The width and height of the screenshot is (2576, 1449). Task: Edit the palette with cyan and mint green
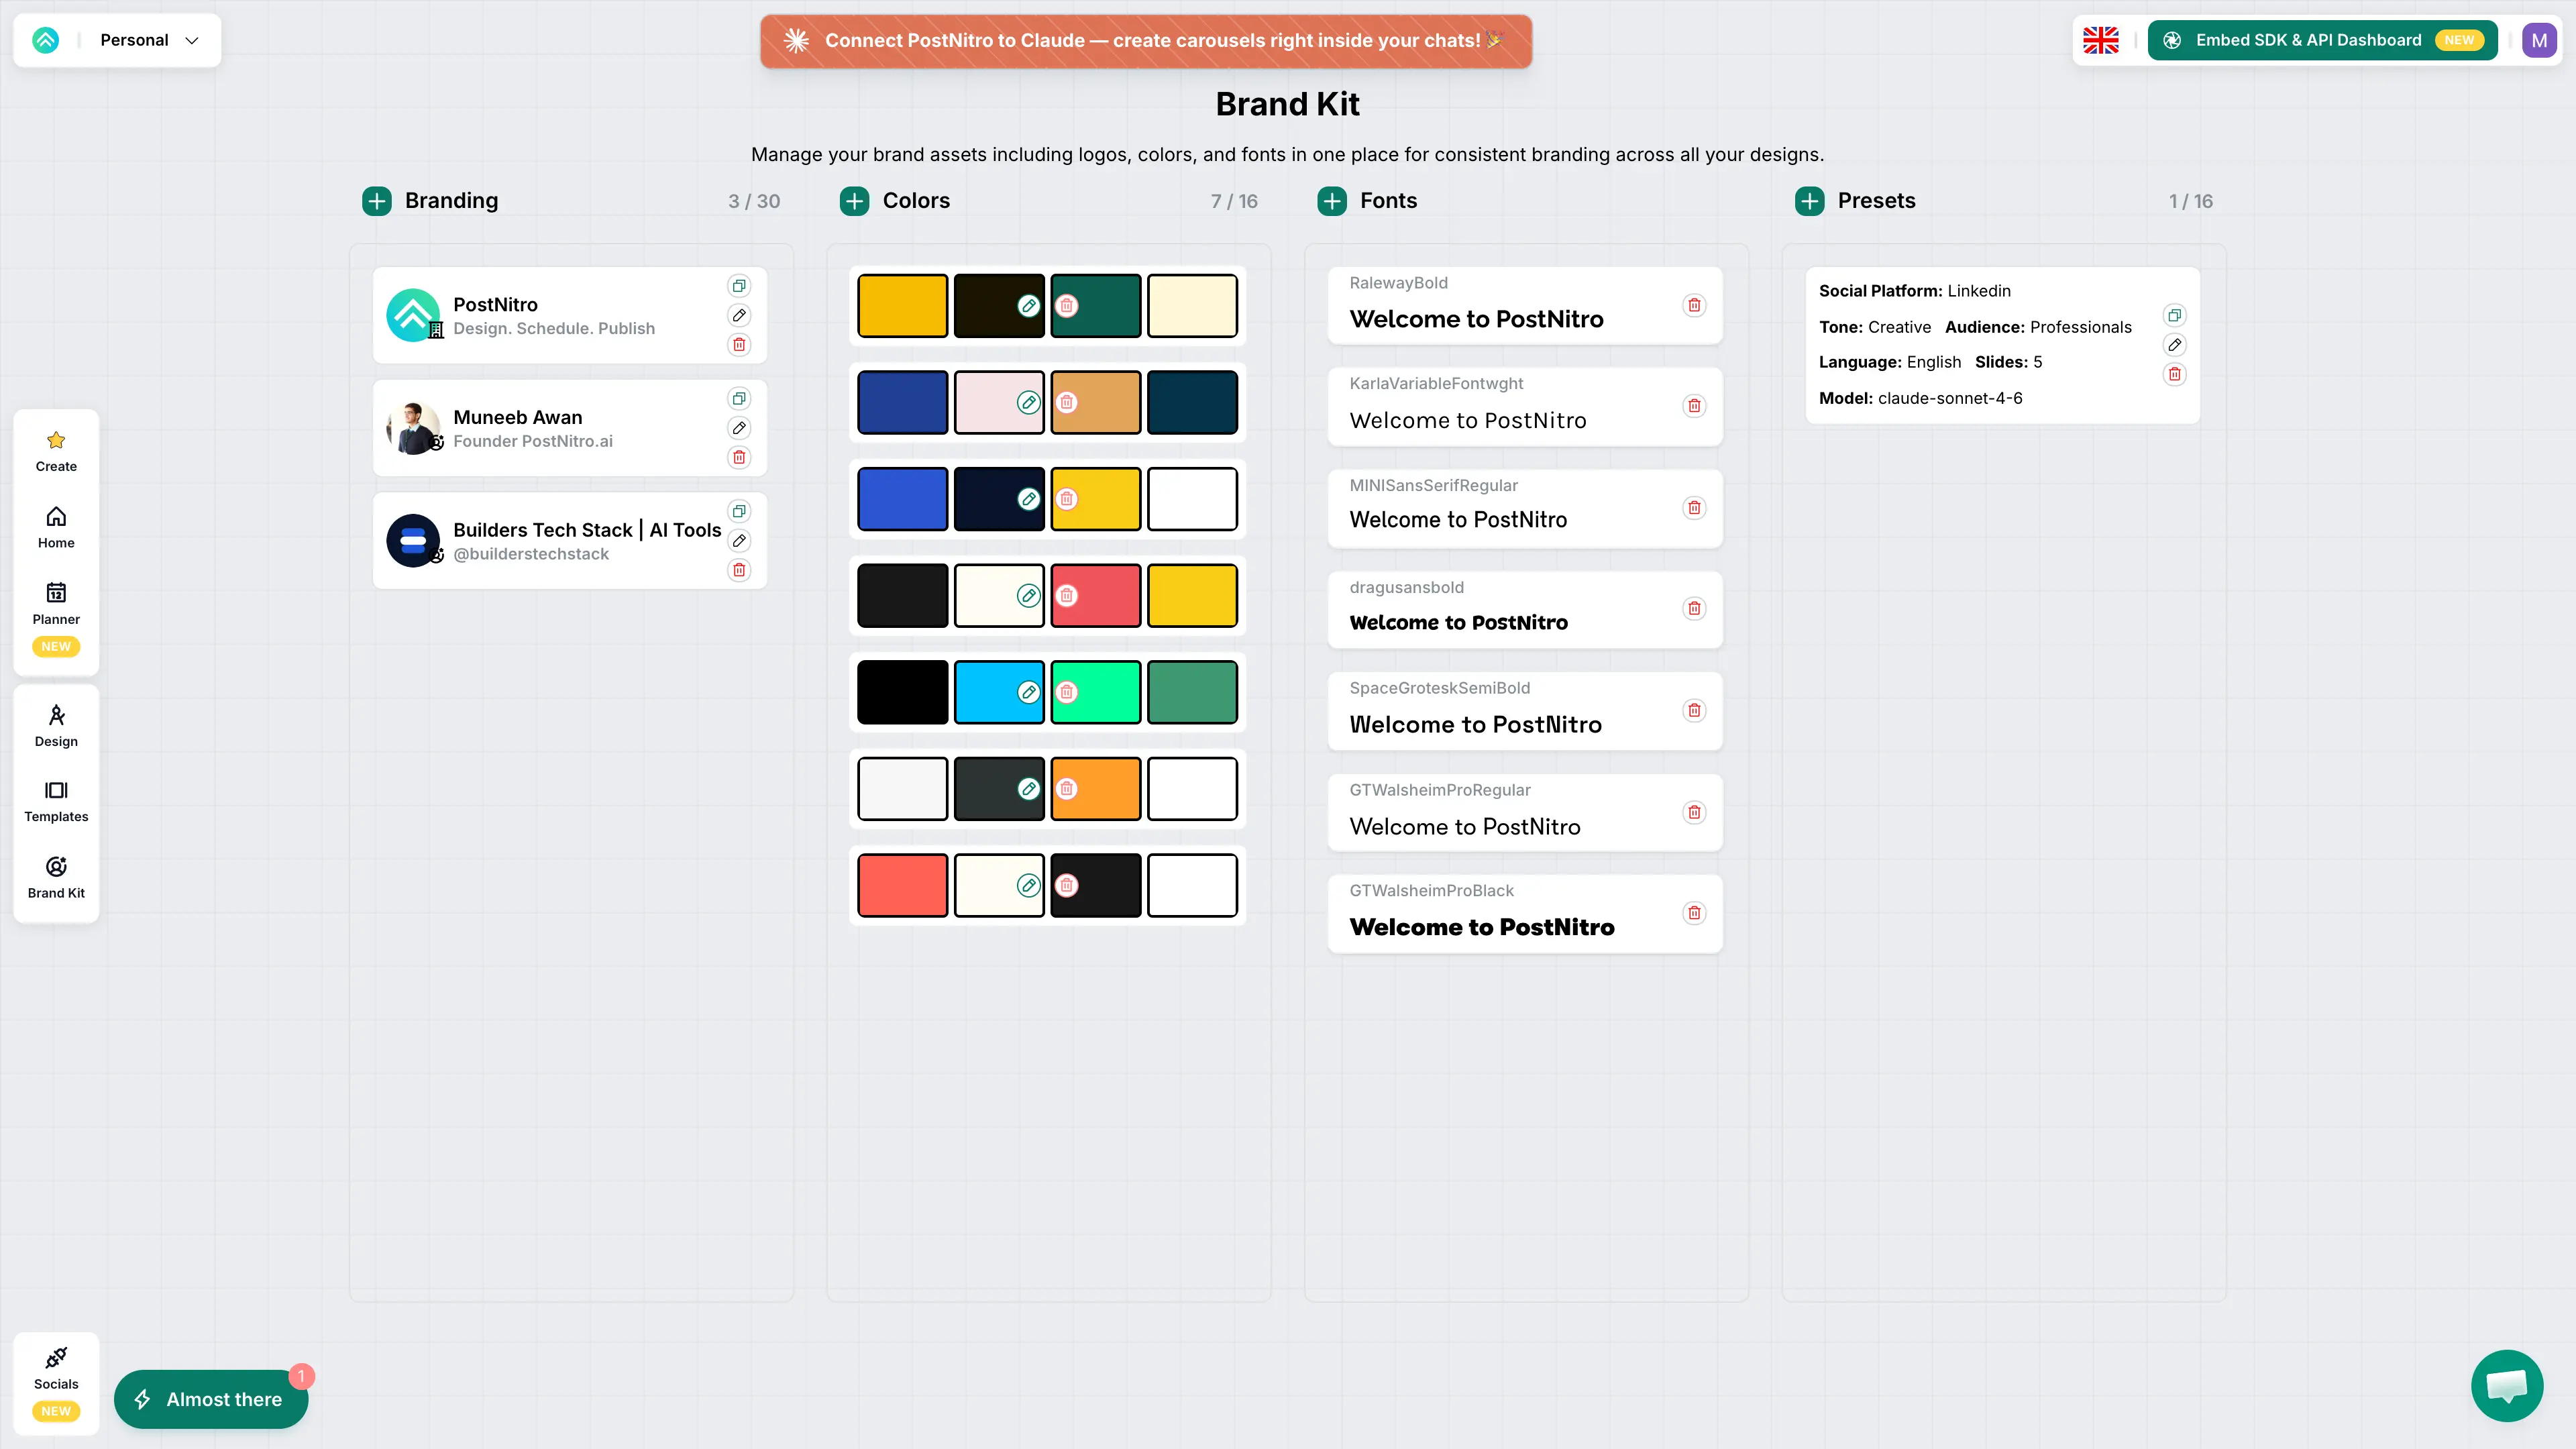[1028, 692]
